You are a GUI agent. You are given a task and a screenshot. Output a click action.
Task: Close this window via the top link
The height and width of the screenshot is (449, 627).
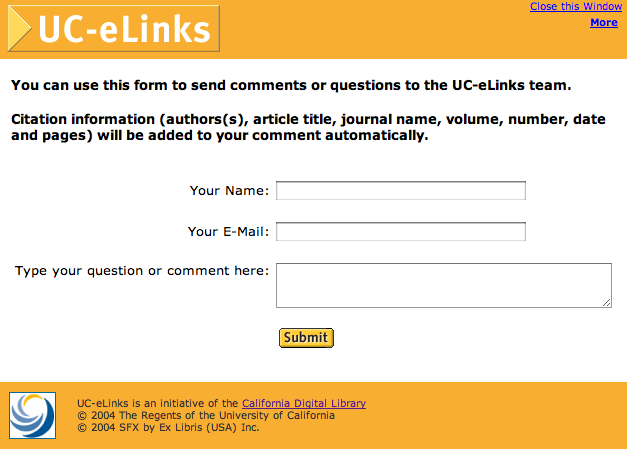[x=576, y=6]
